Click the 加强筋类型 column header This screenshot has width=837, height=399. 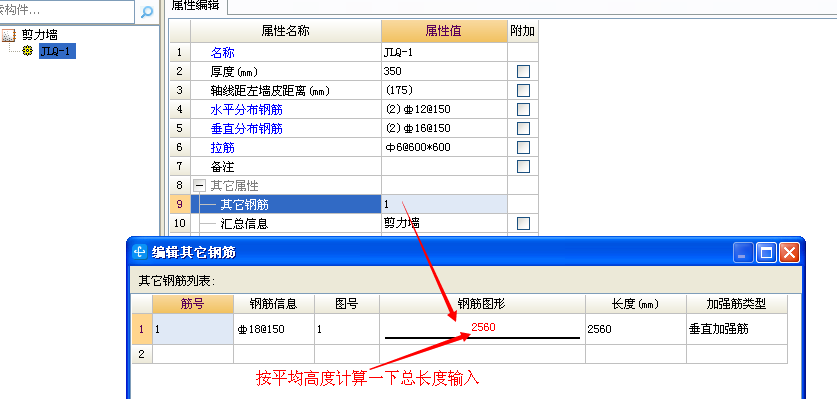737,304
